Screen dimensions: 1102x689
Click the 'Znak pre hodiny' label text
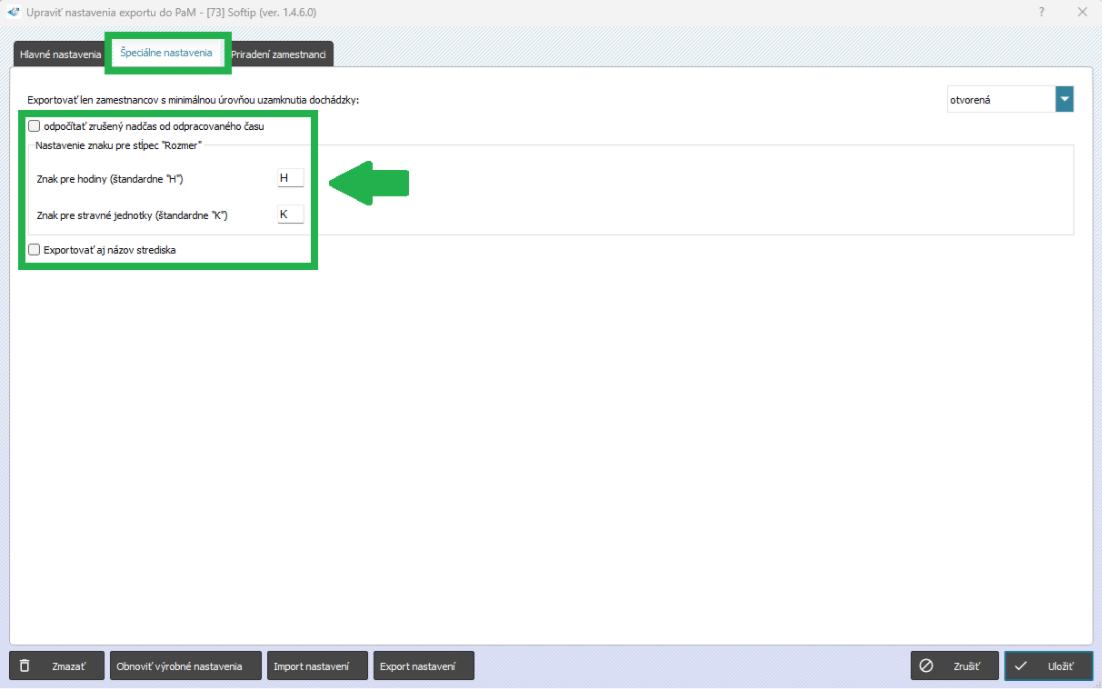pos(110,179)
